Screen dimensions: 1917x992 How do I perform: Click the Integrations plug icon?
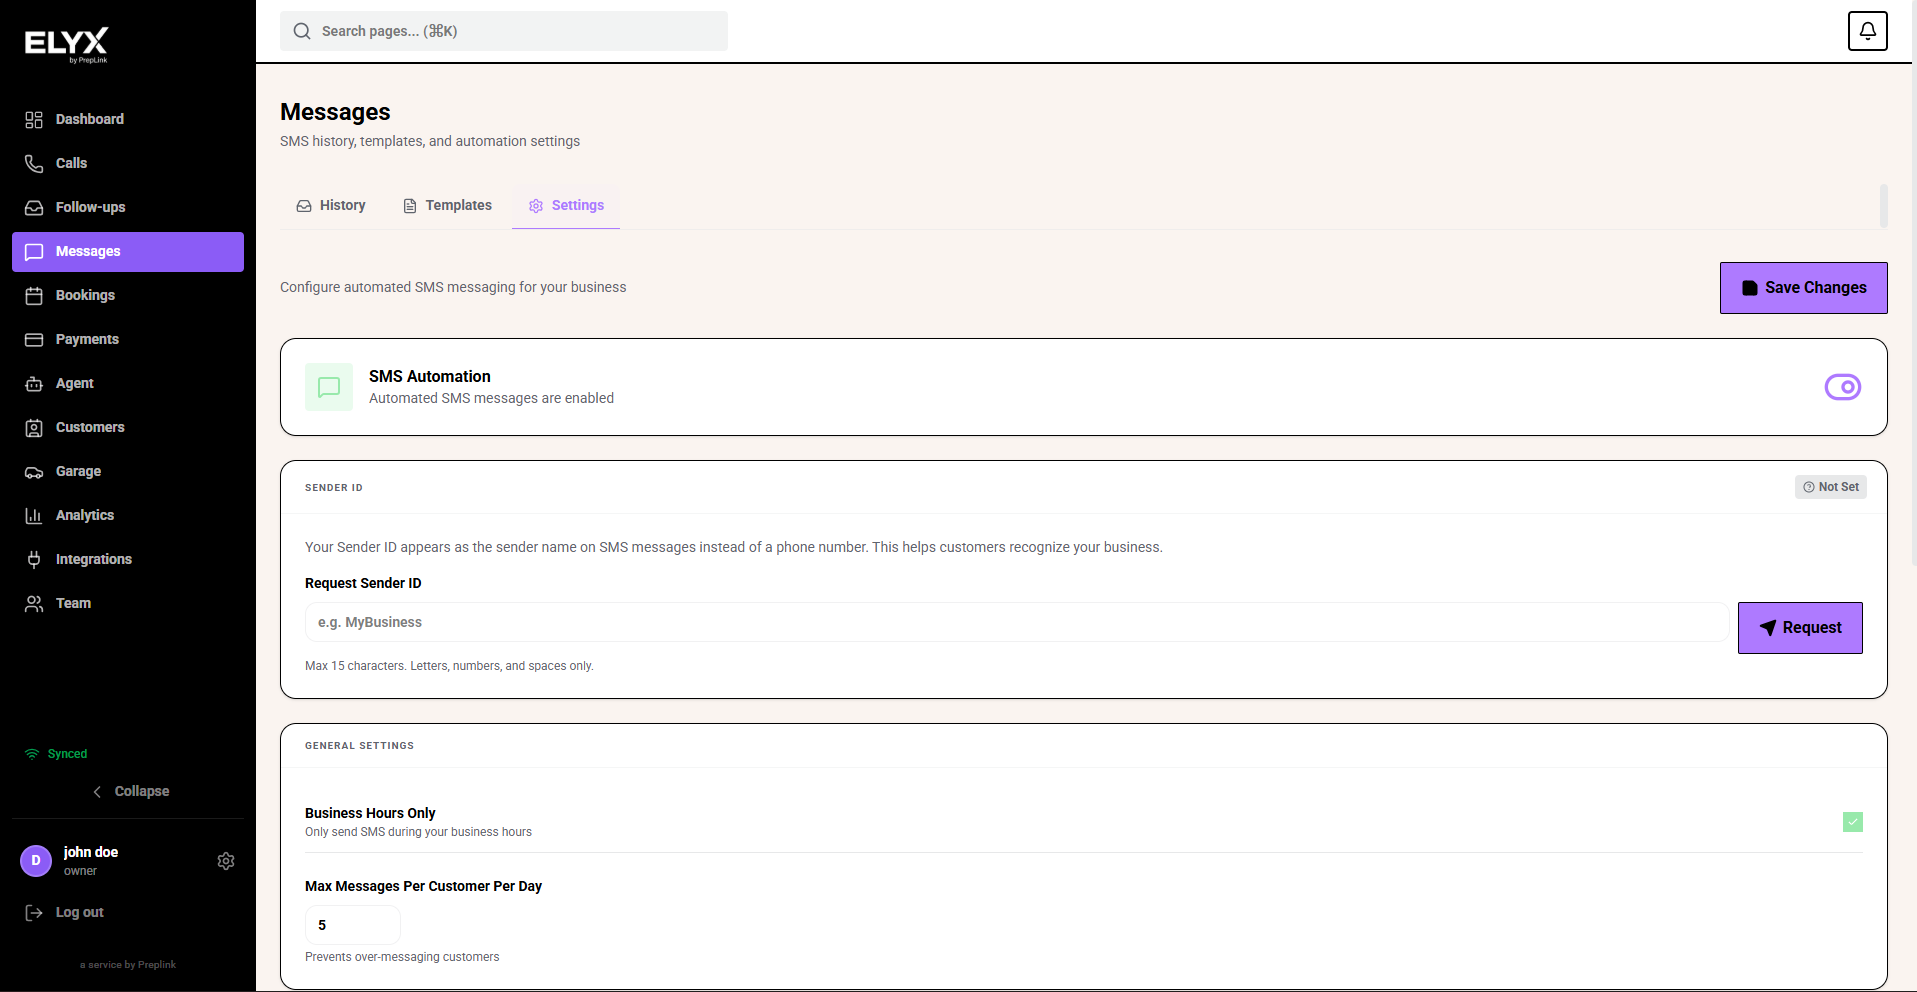[x=34, y=560]
